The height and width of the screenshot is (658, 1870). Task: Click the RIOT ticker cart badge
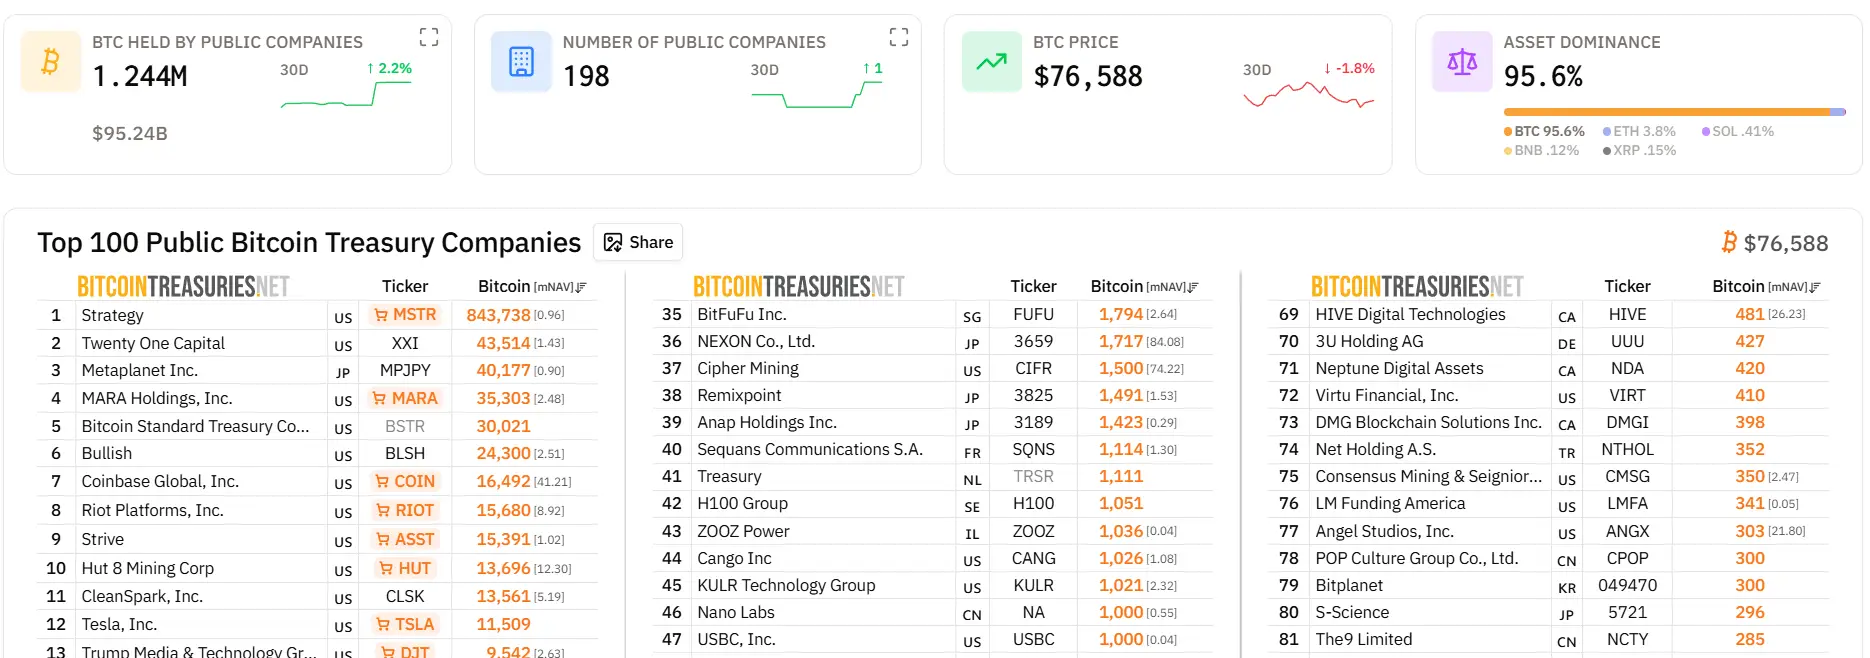click(405, 510)
